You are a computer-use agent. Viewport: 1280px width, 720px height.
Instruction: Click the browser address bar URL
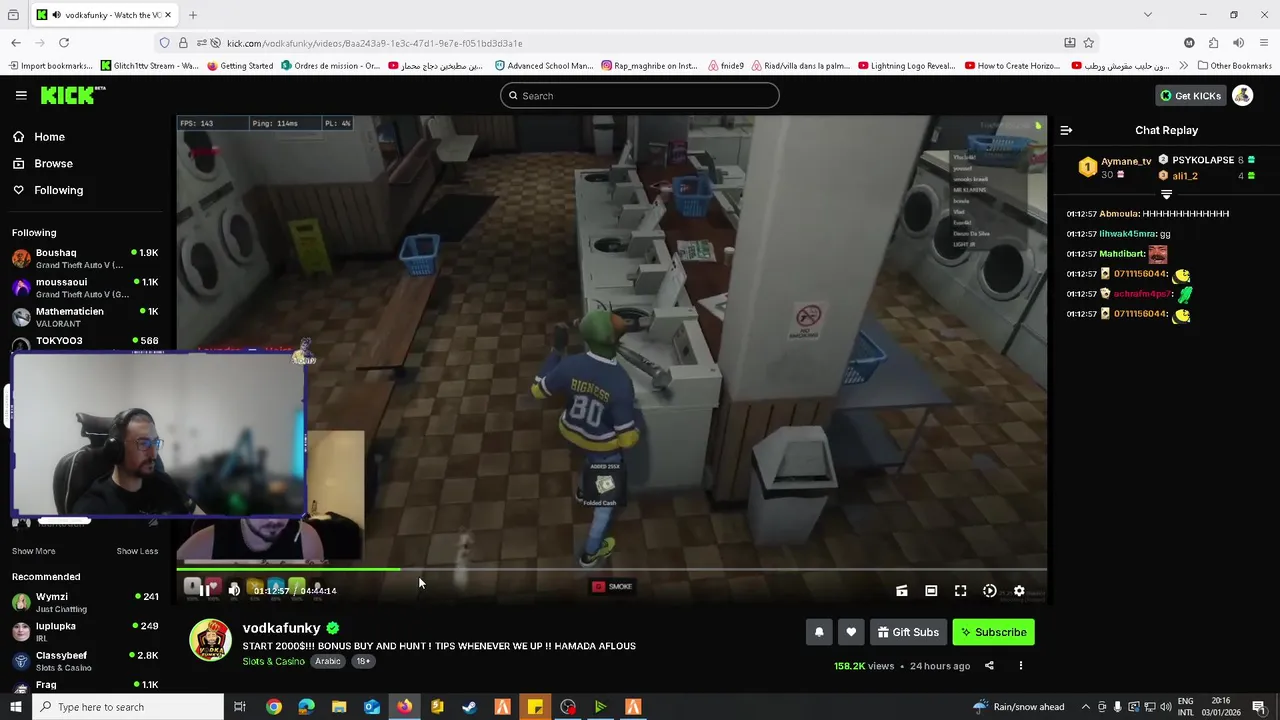(375, 44)
